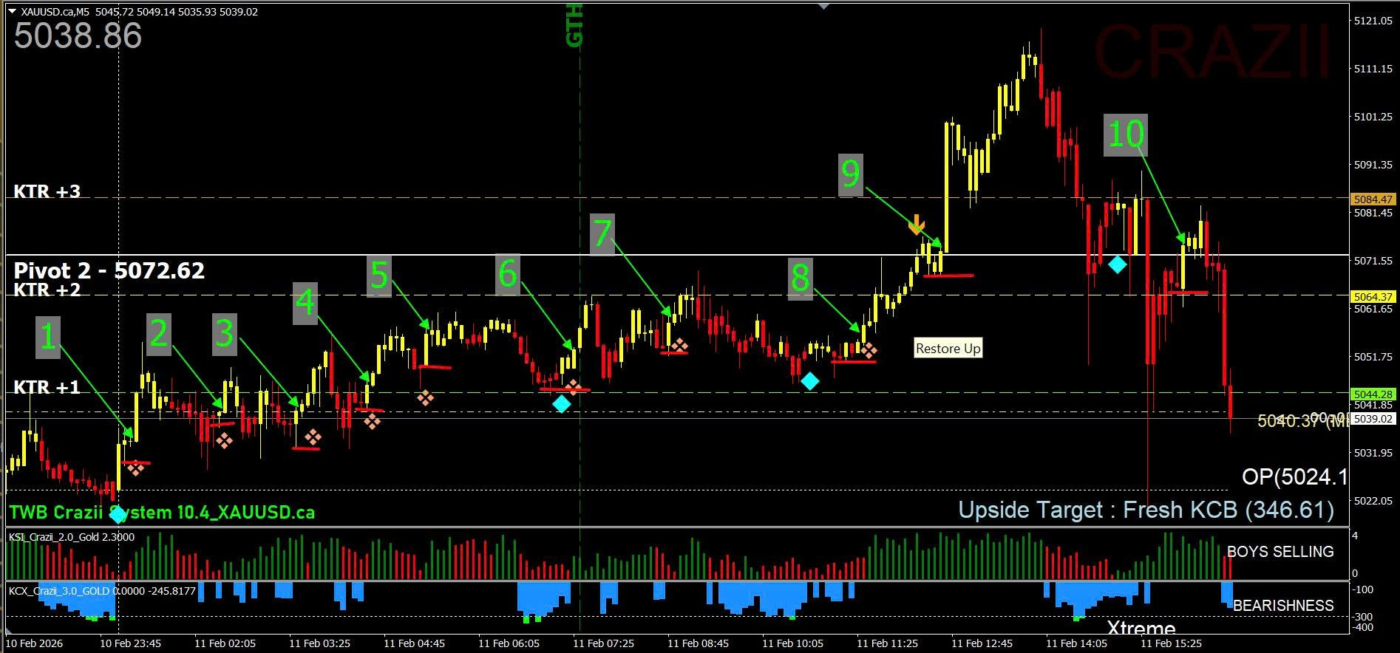Click the cyan diamond below marker 6
1400x653 pixels.
562,404
